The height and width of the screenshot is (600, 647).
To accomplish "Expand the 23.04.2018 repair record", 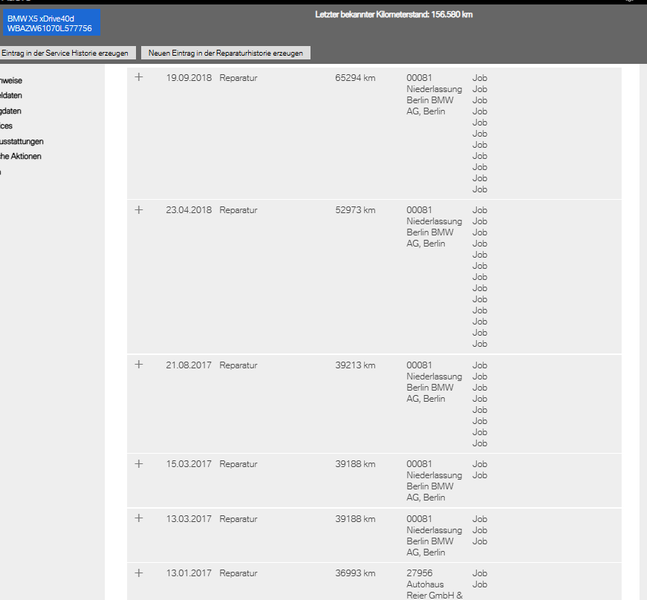I will (x=139, y=210).
